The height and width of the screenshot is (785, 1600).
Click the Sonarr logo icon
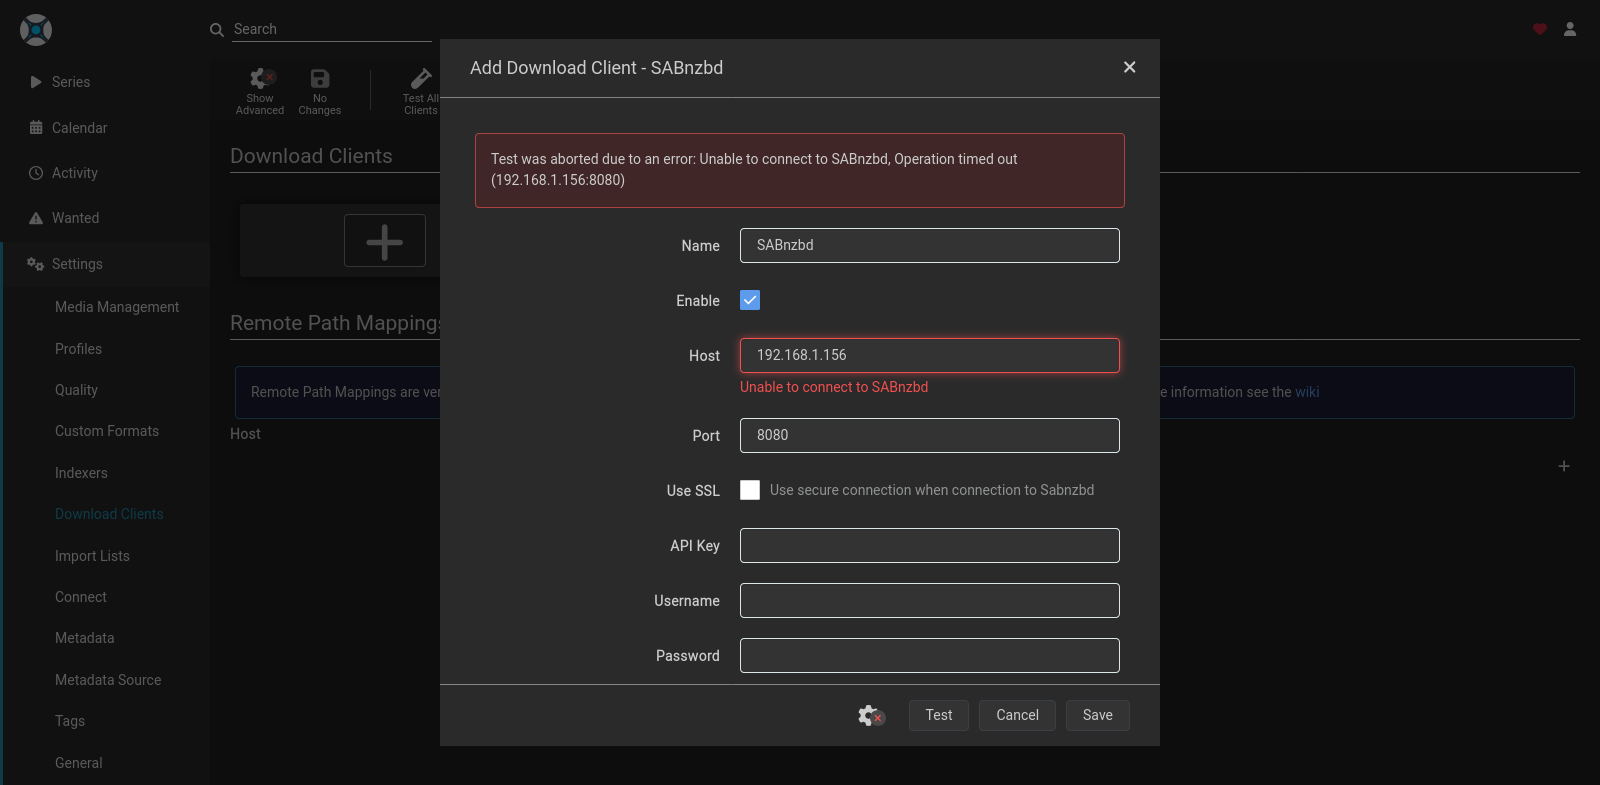36,30
